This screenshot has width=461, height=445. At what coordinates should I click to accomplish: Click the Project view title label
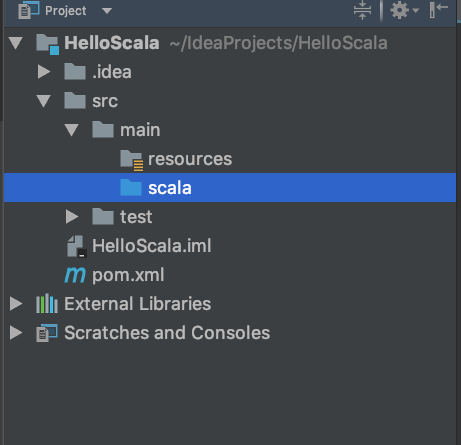(x=66, y=11)
